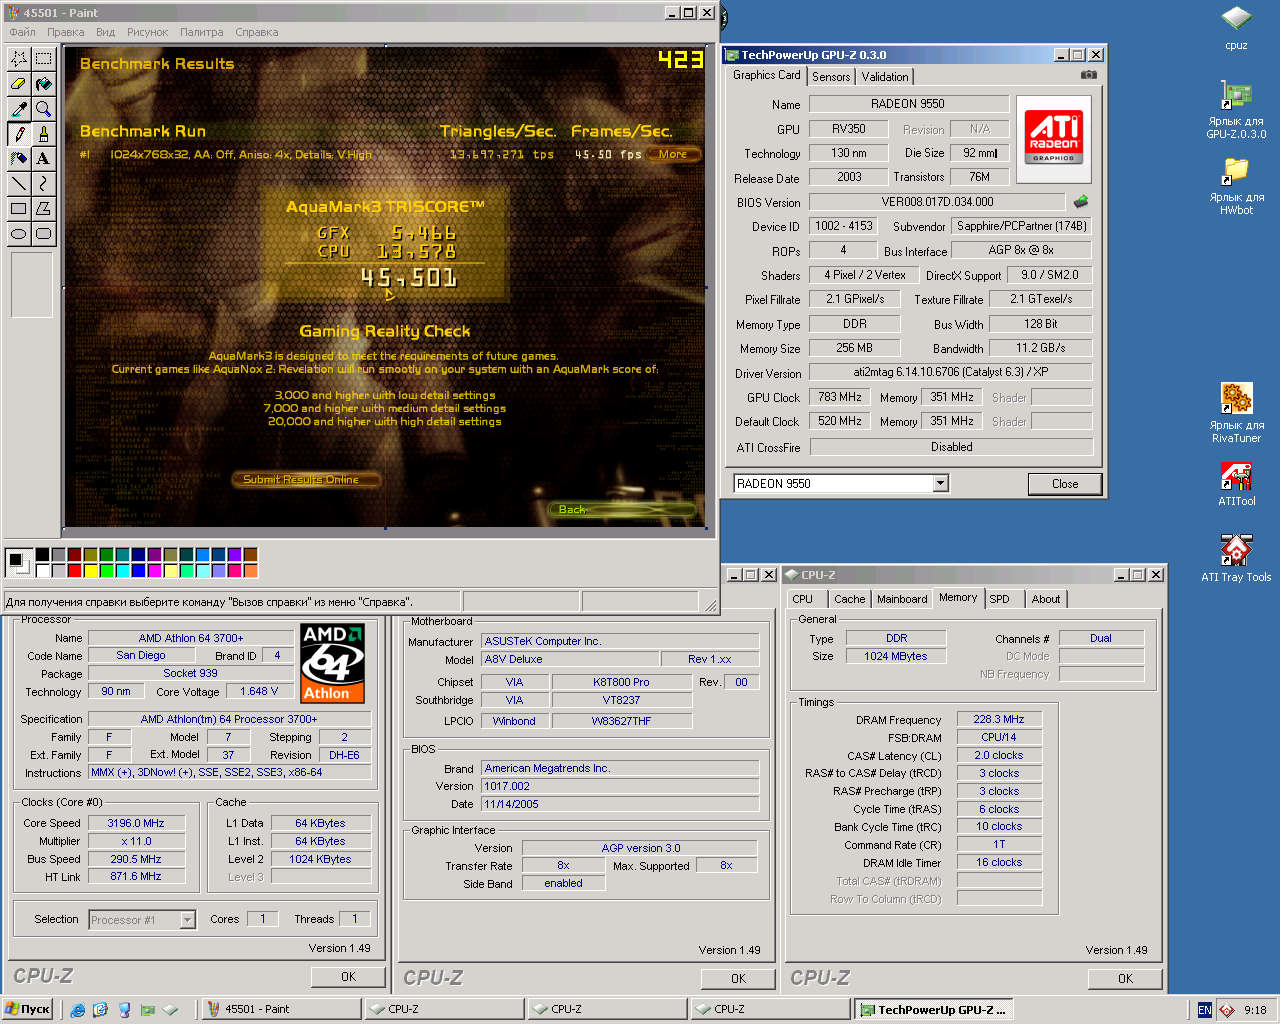This screenshot has width=1280, height=1024.
Task: Click the Internet Explorer quick launch icon
Action: [78, 1010]
